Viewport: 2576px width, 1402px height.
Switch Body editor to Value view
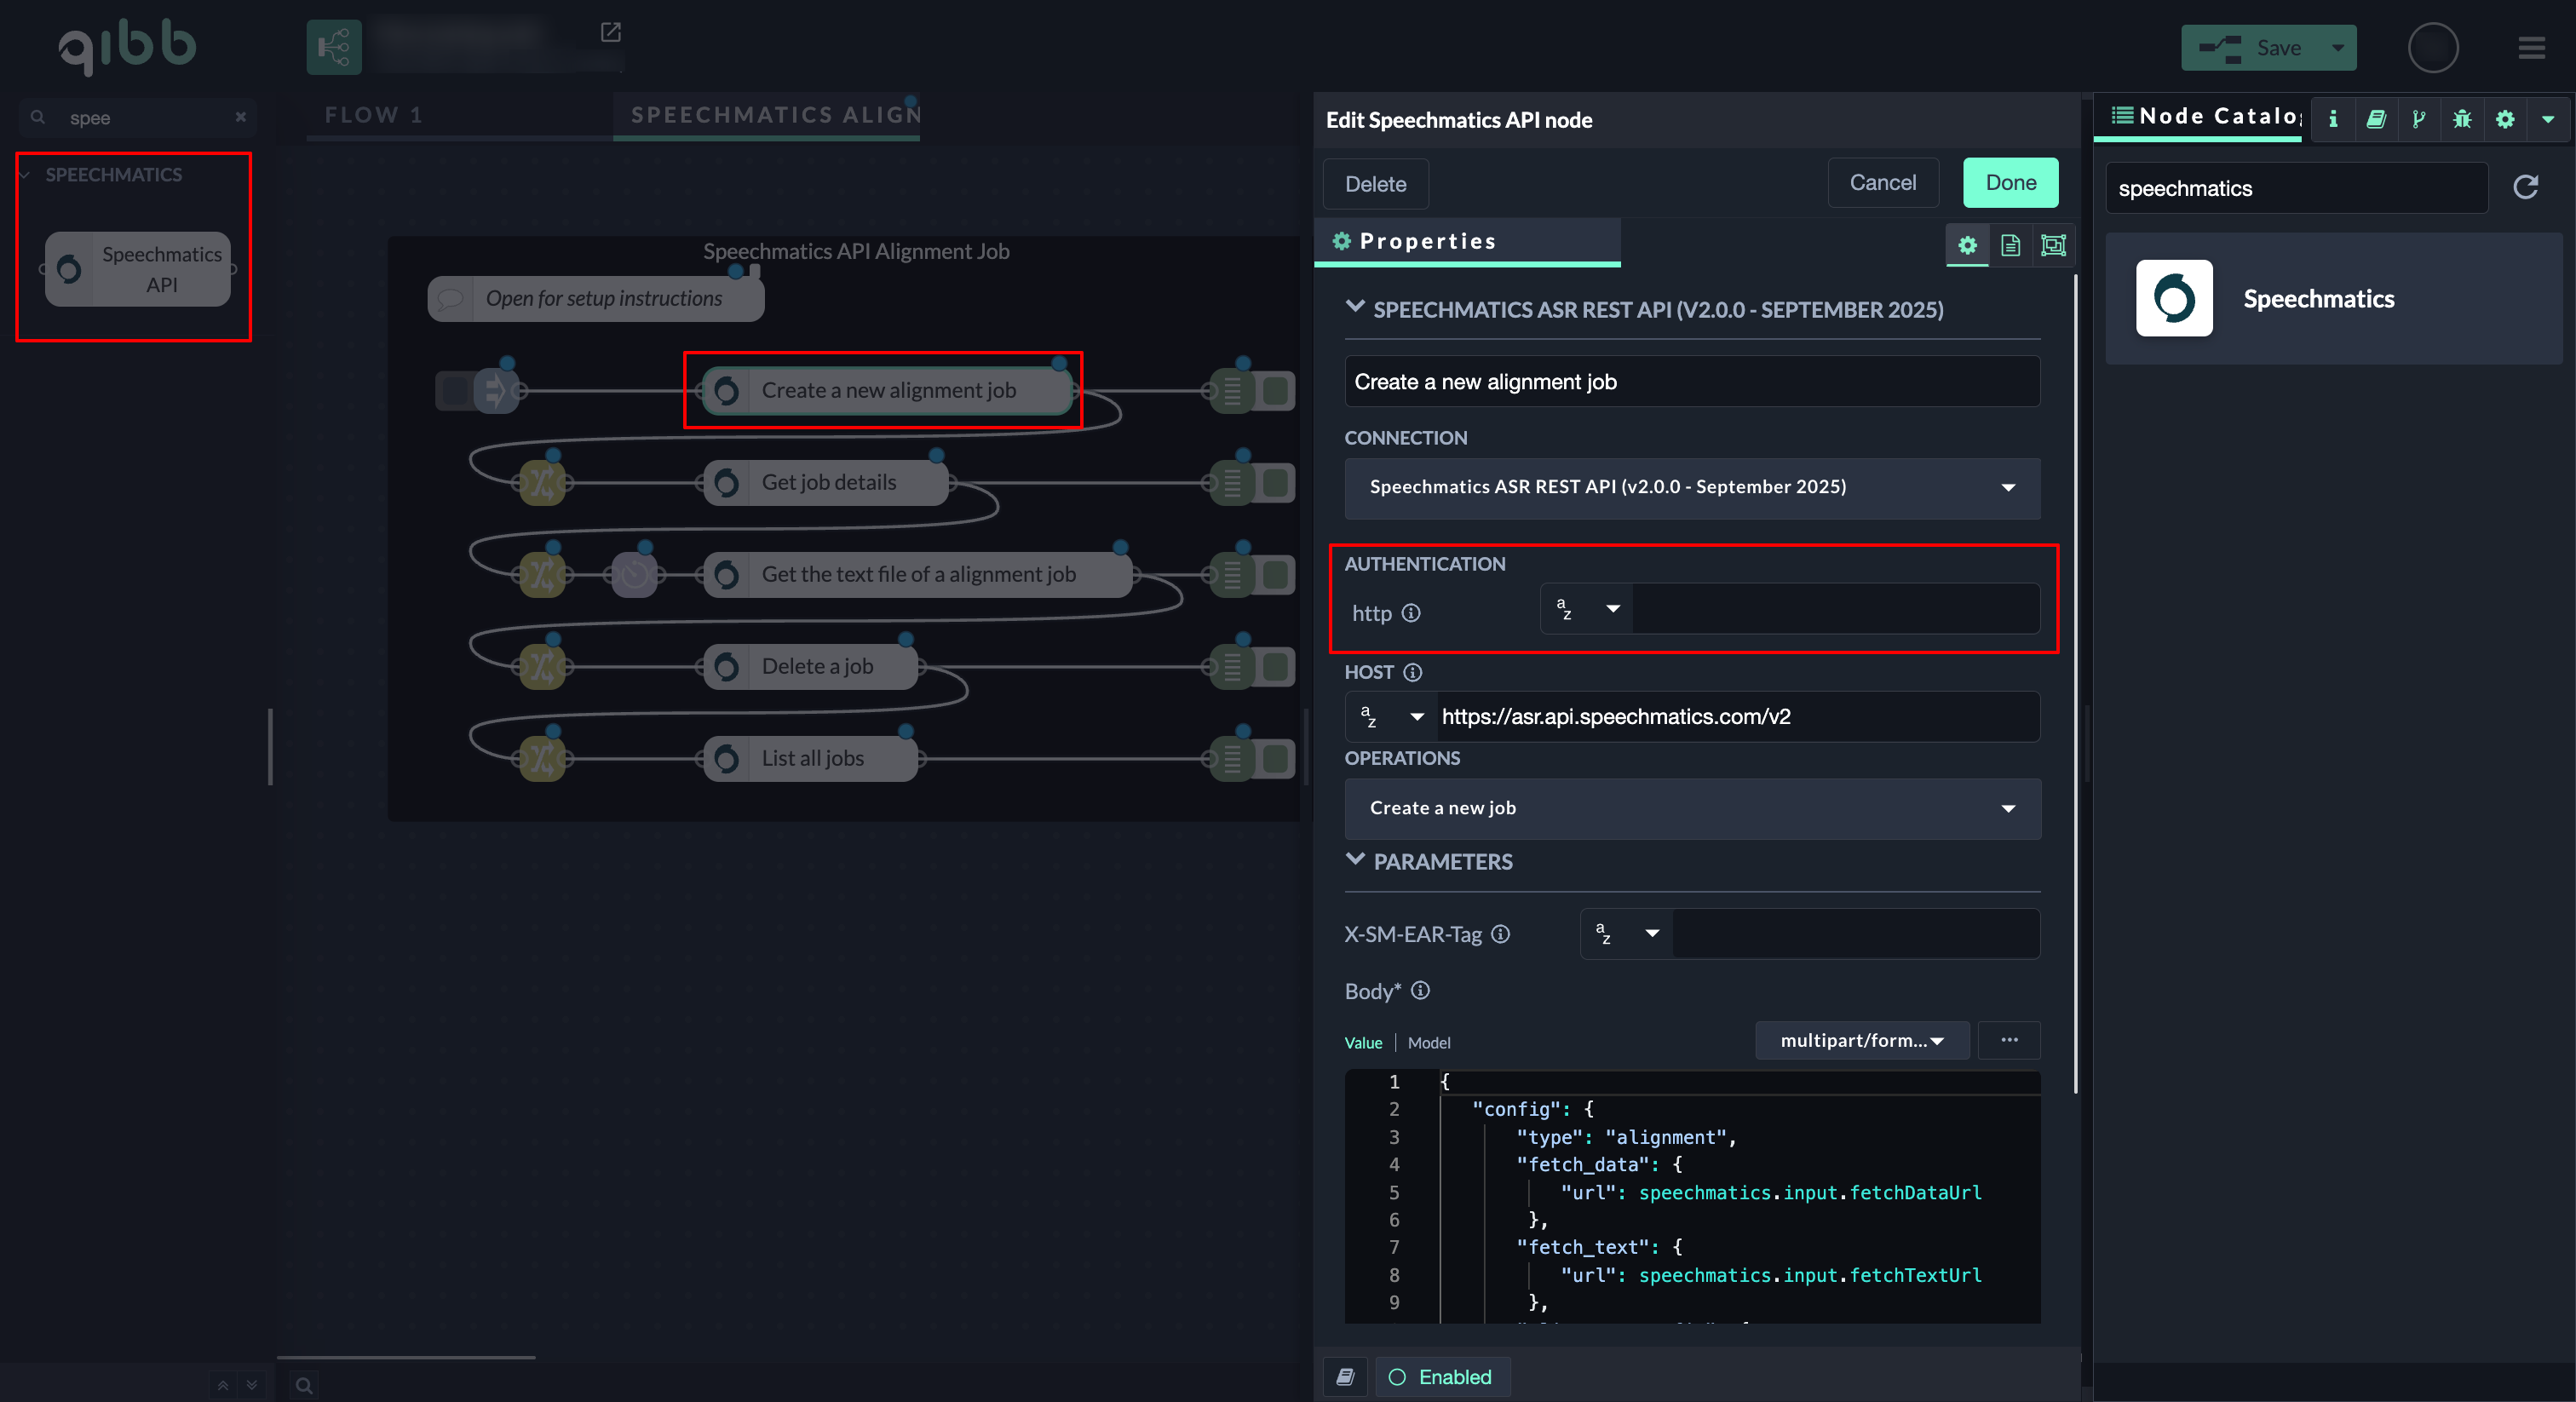[x=1363, y=1042]
